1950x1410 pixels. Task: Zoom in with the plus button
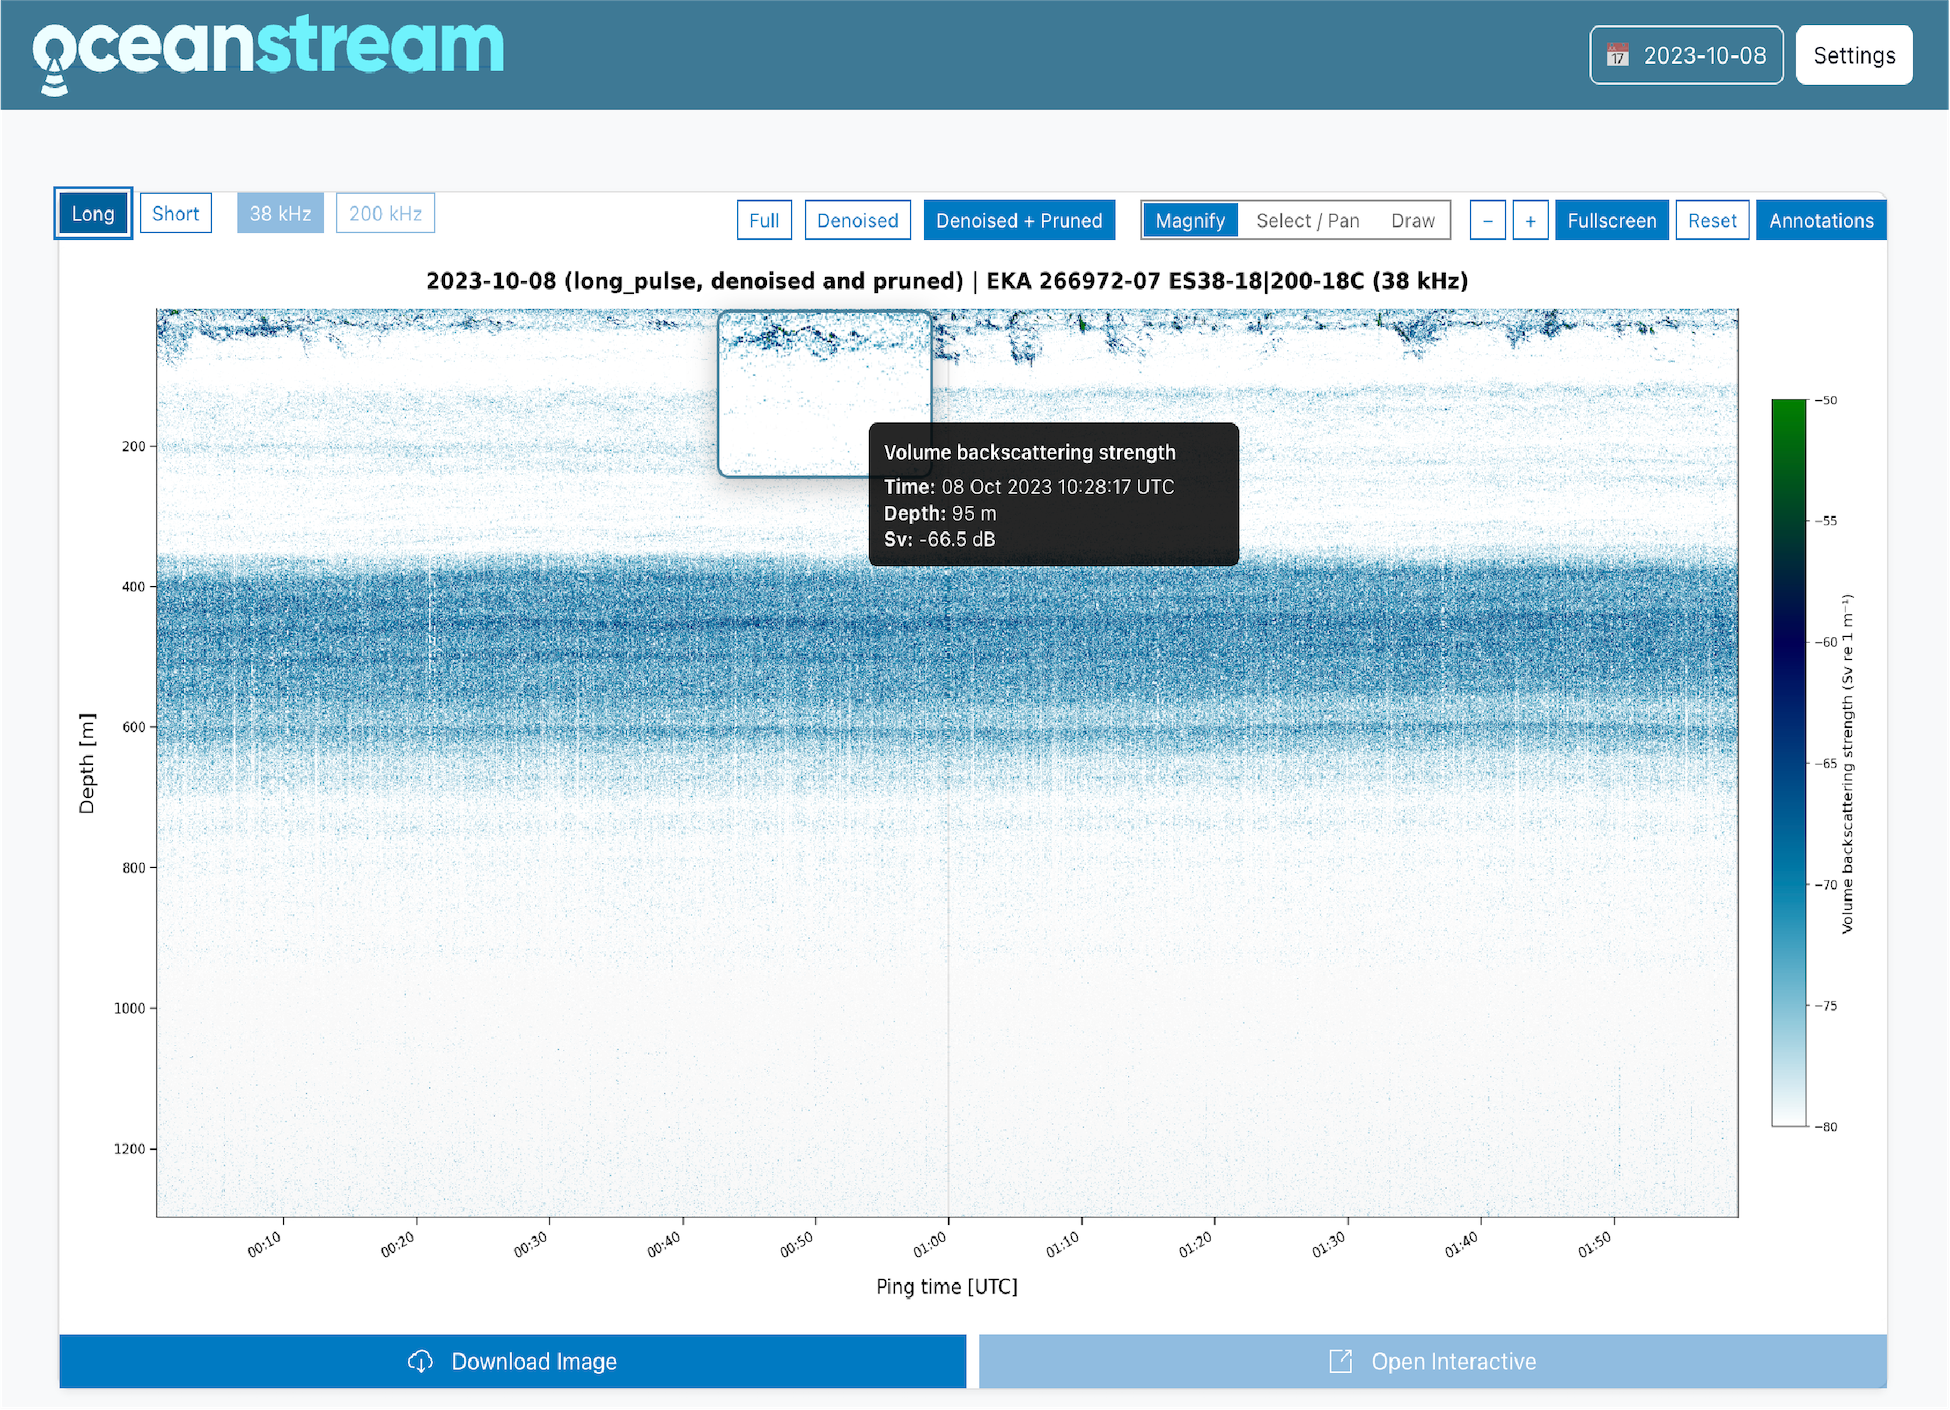click(1530, 220)
